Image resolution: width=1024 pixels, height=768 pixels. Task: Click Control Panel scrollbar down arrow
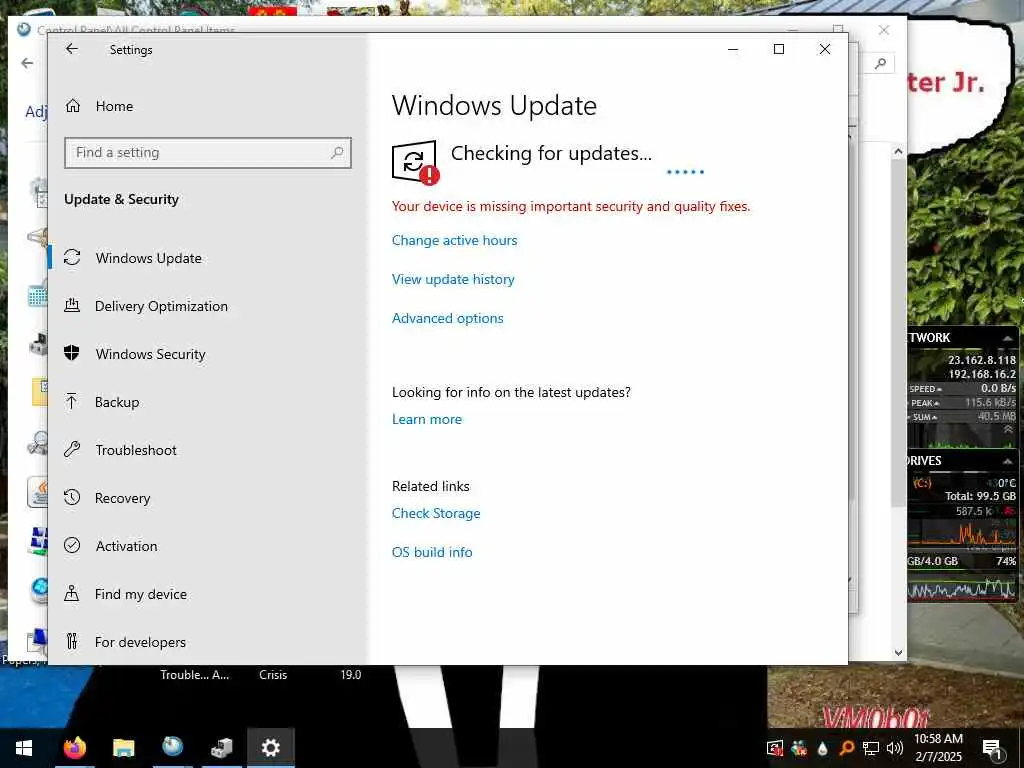898,652
